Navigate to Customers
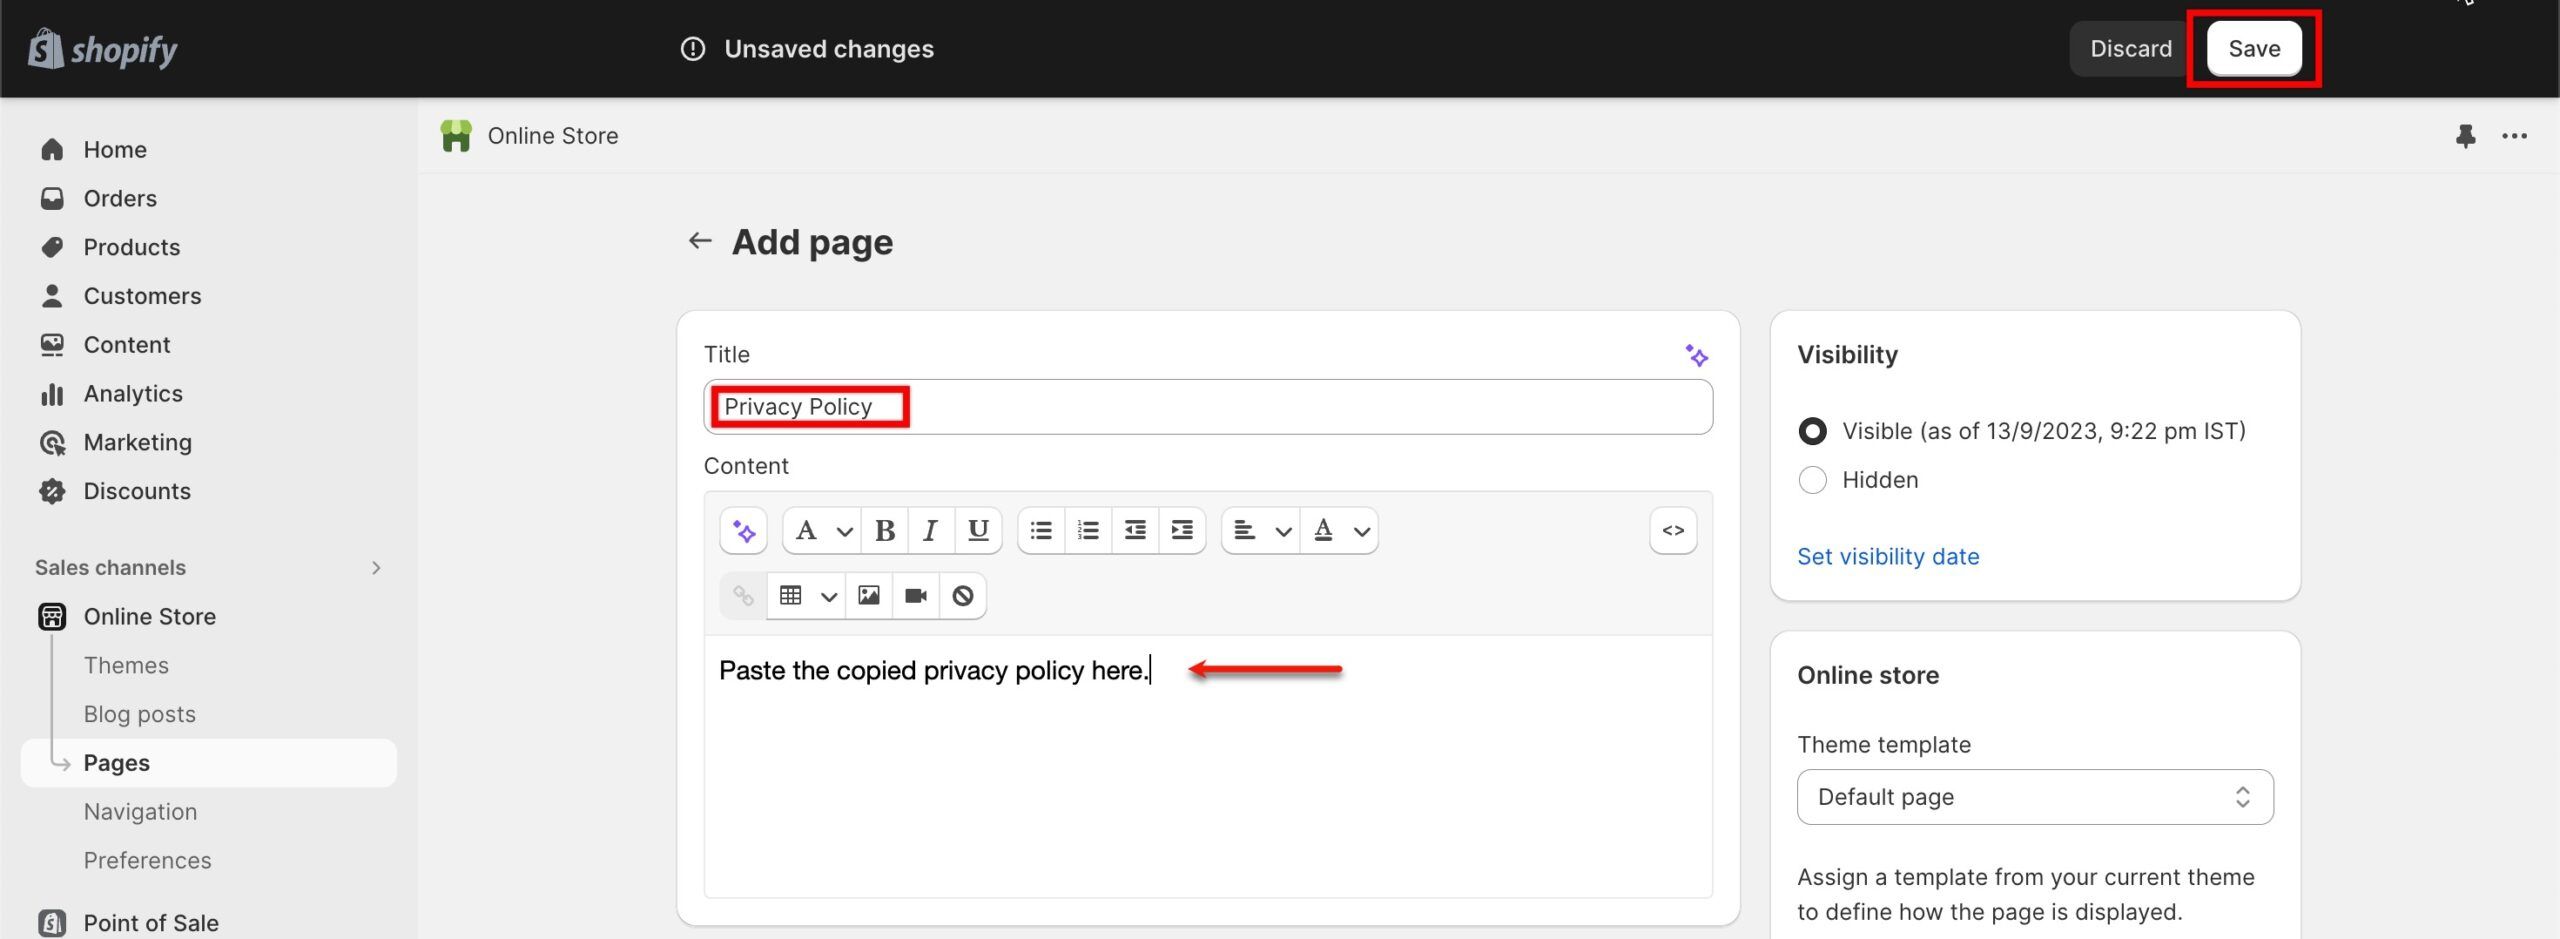 [143, 296]
